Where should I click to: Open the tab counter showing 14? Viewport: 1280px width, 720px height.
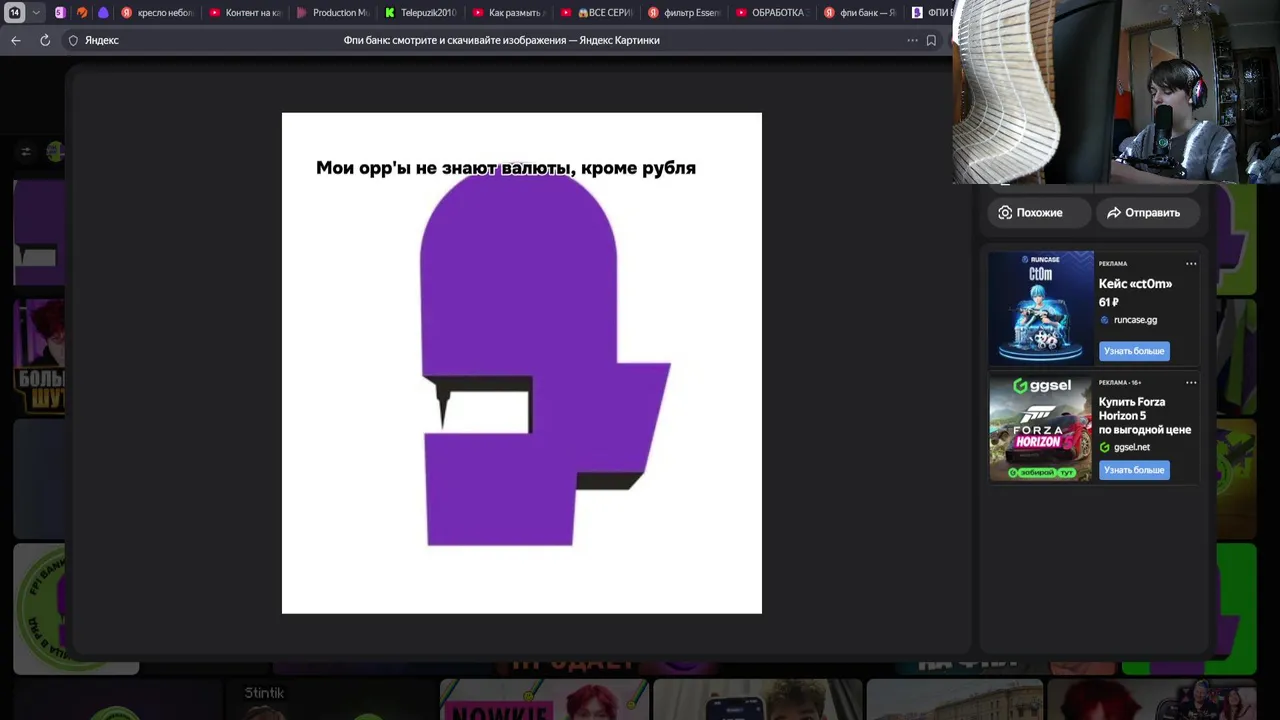15,13
